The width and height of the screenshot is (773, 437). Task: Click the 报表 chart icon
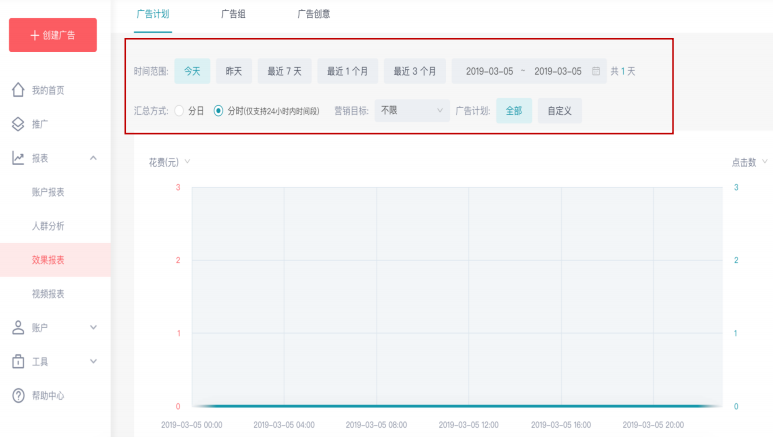coord(18,158)
